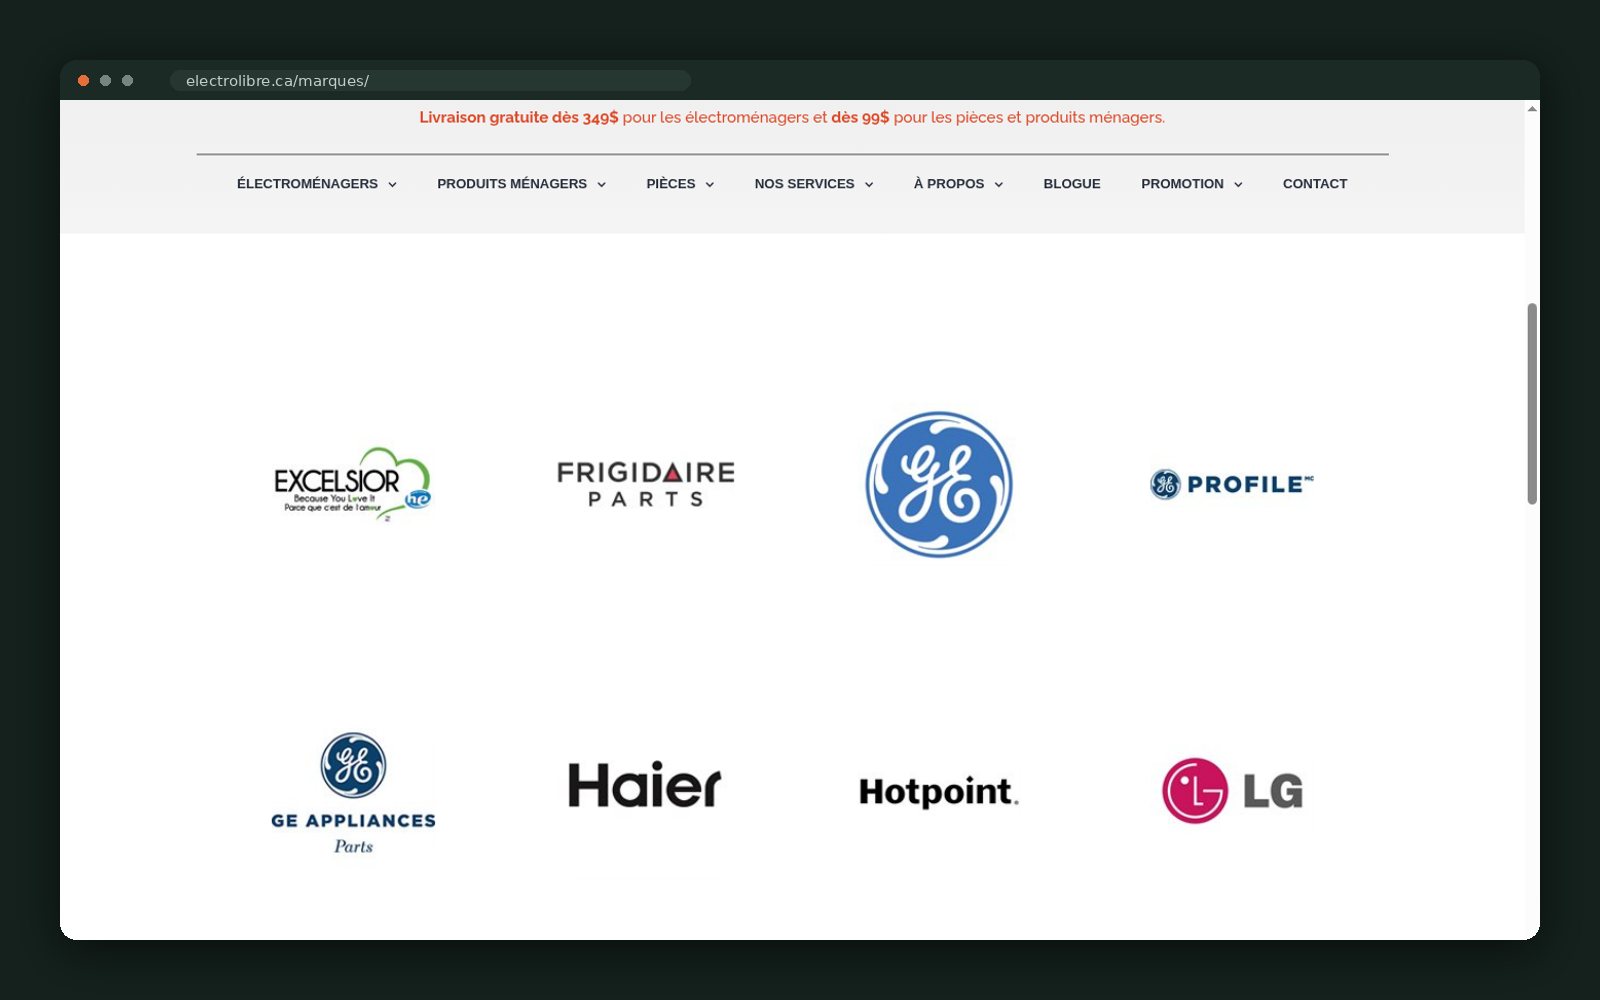
Task: Open the PIÈCES menu item
Action: point(670,184)
